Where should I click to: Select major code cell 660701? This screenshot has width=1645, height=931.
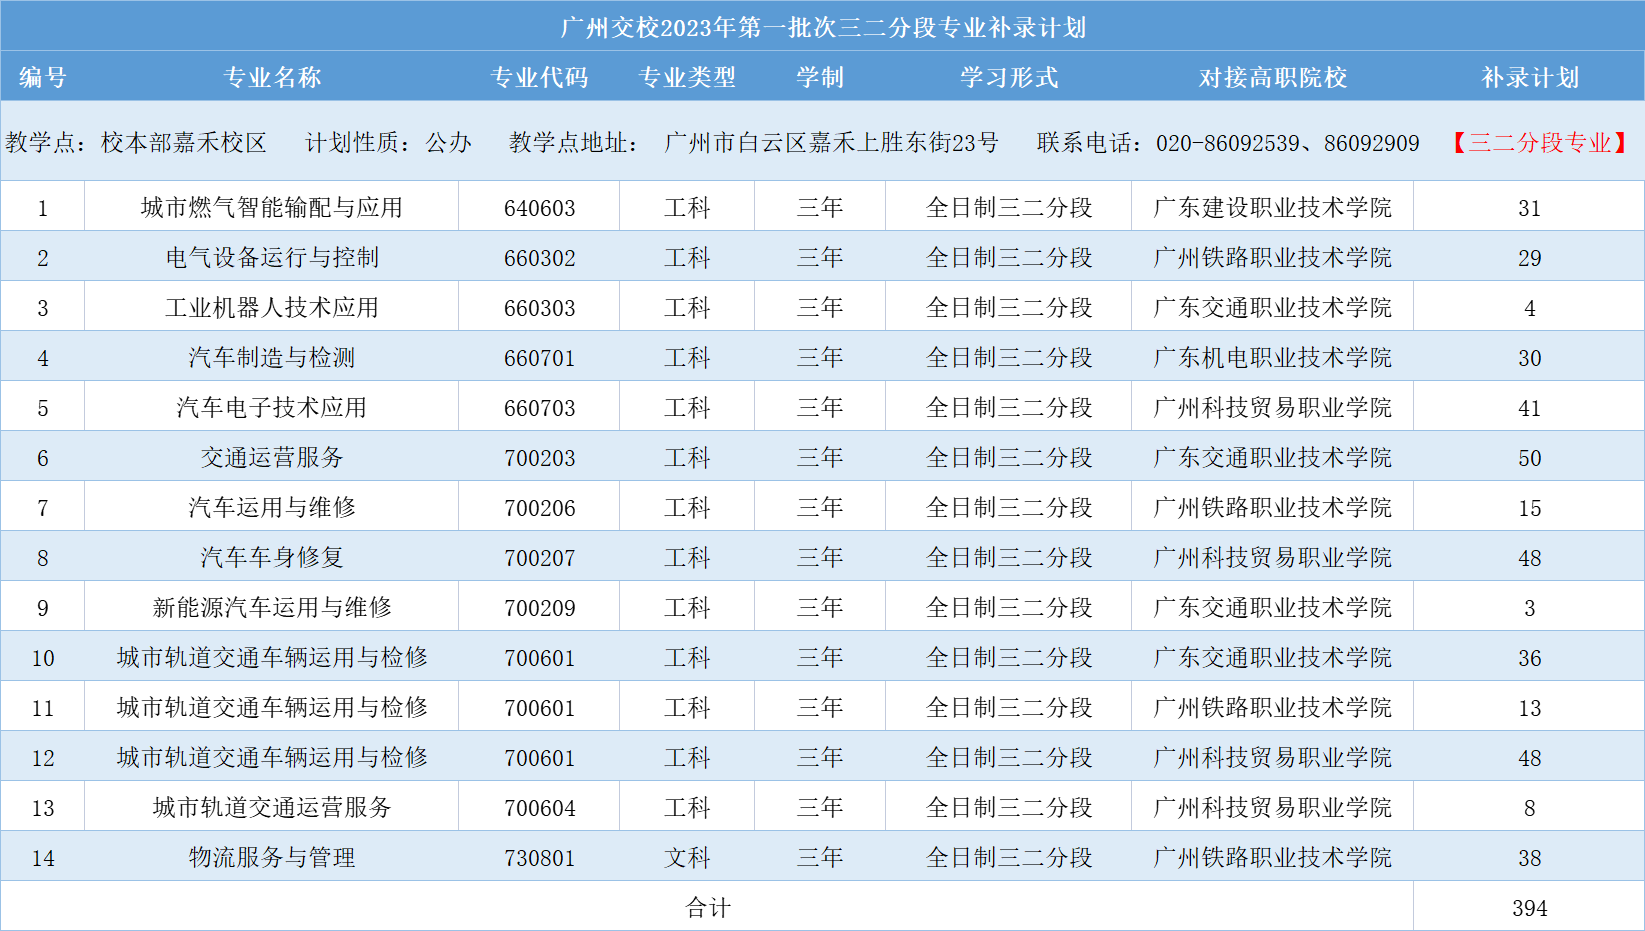(x=540, y=358)
